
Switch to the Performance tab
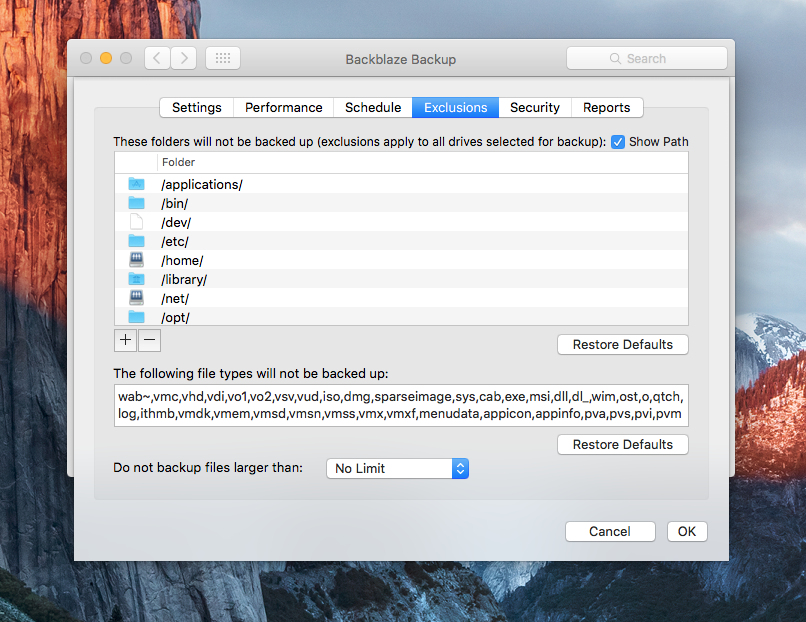[283, 107]
